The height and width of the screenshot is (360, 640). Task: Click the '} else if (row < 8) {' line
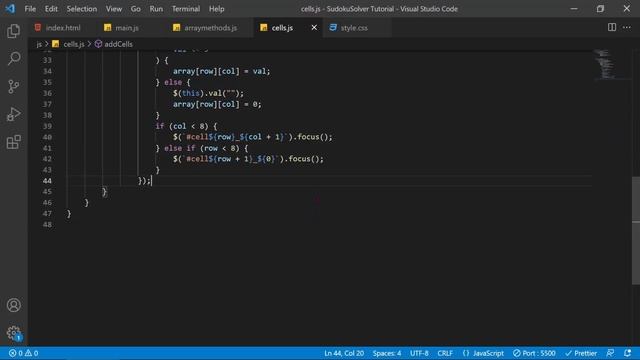(x=202, y=148)
